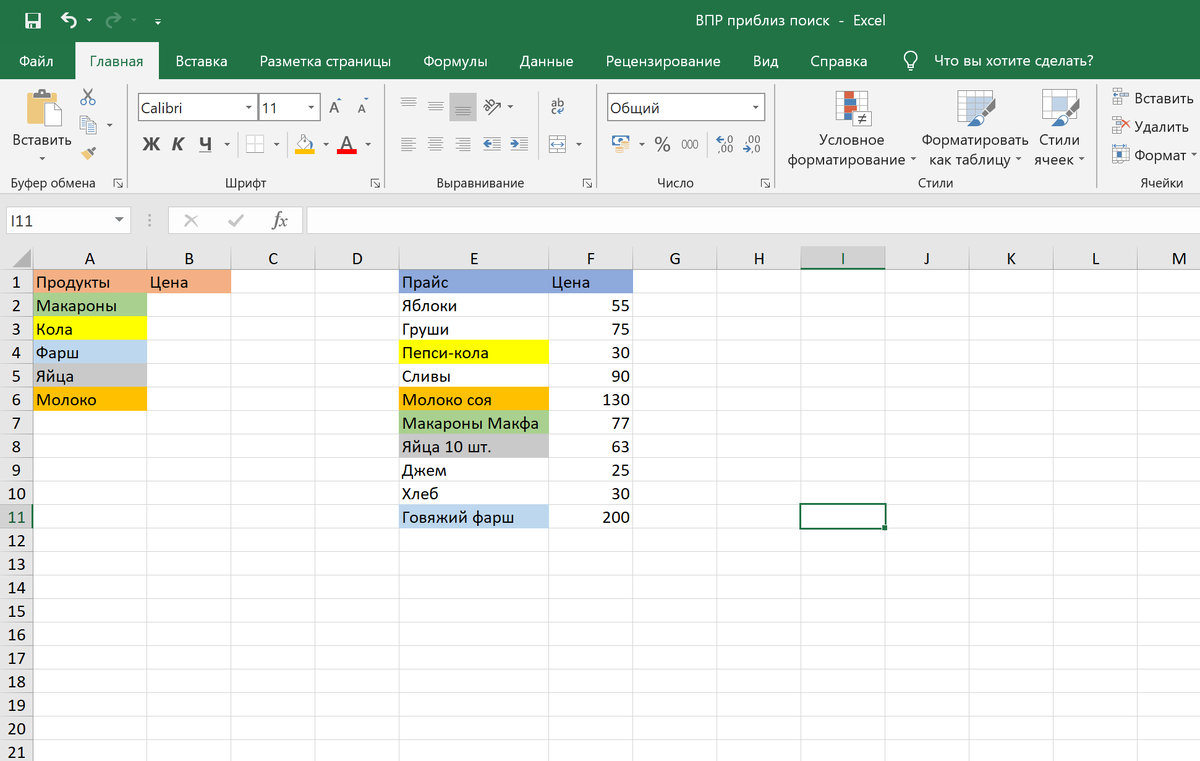
Task: Select the yellow Пепси-кола cell
Action: pos(473,353)
